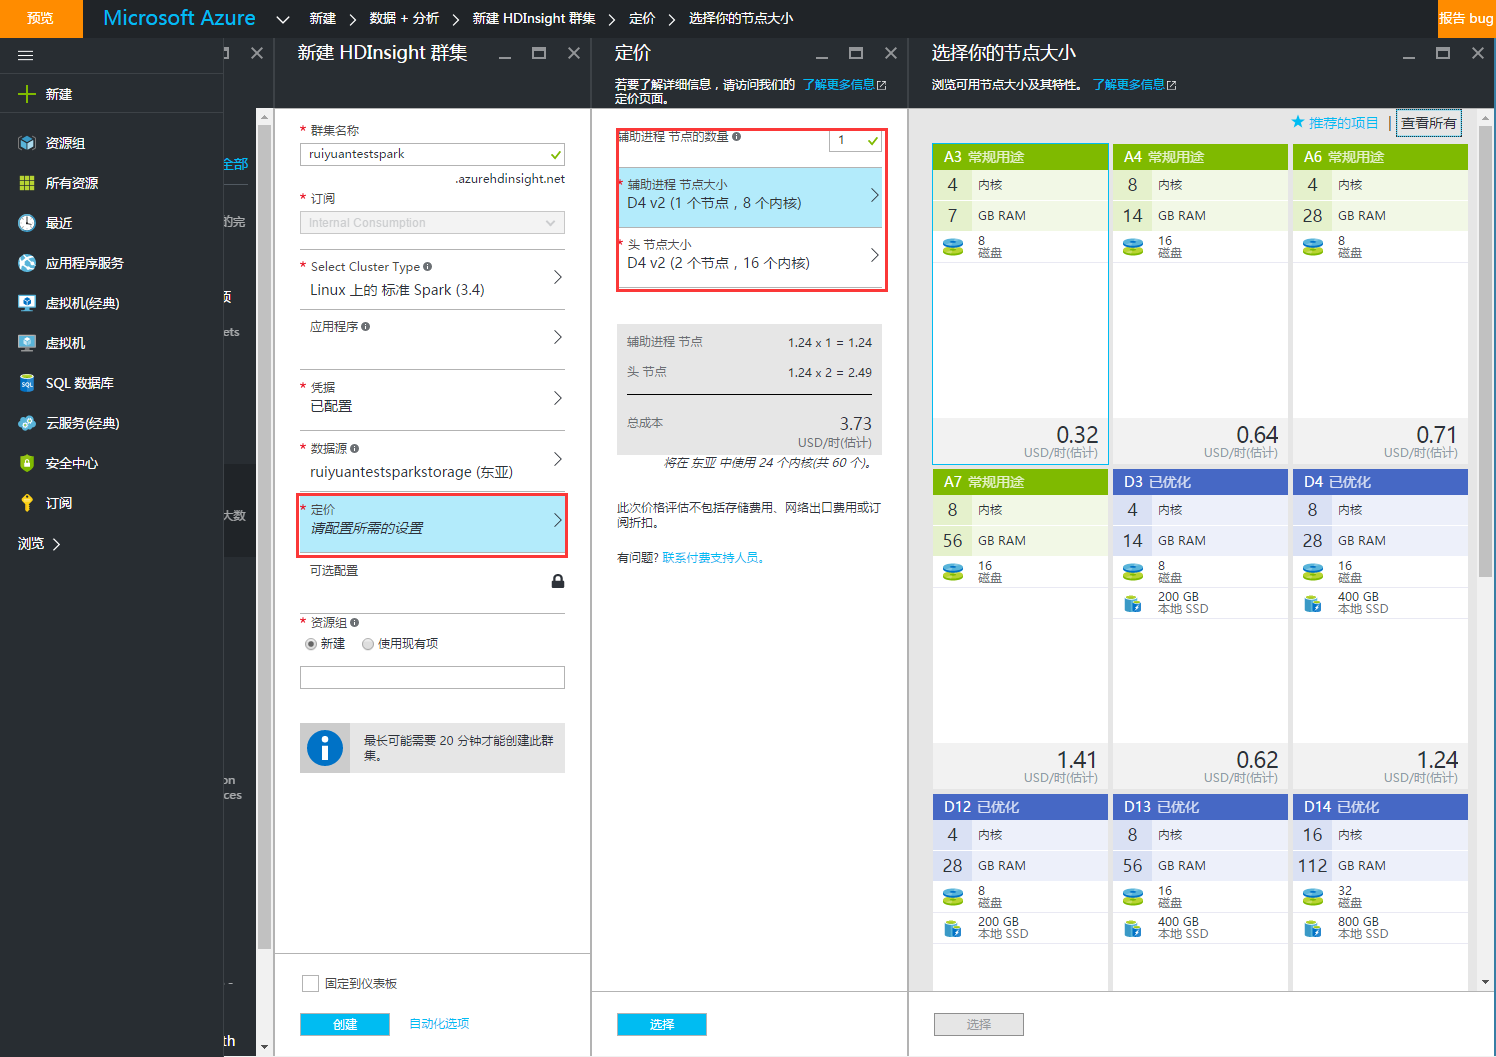Click 数据 + 分析 in the breadcrumb

pos(404,18)
